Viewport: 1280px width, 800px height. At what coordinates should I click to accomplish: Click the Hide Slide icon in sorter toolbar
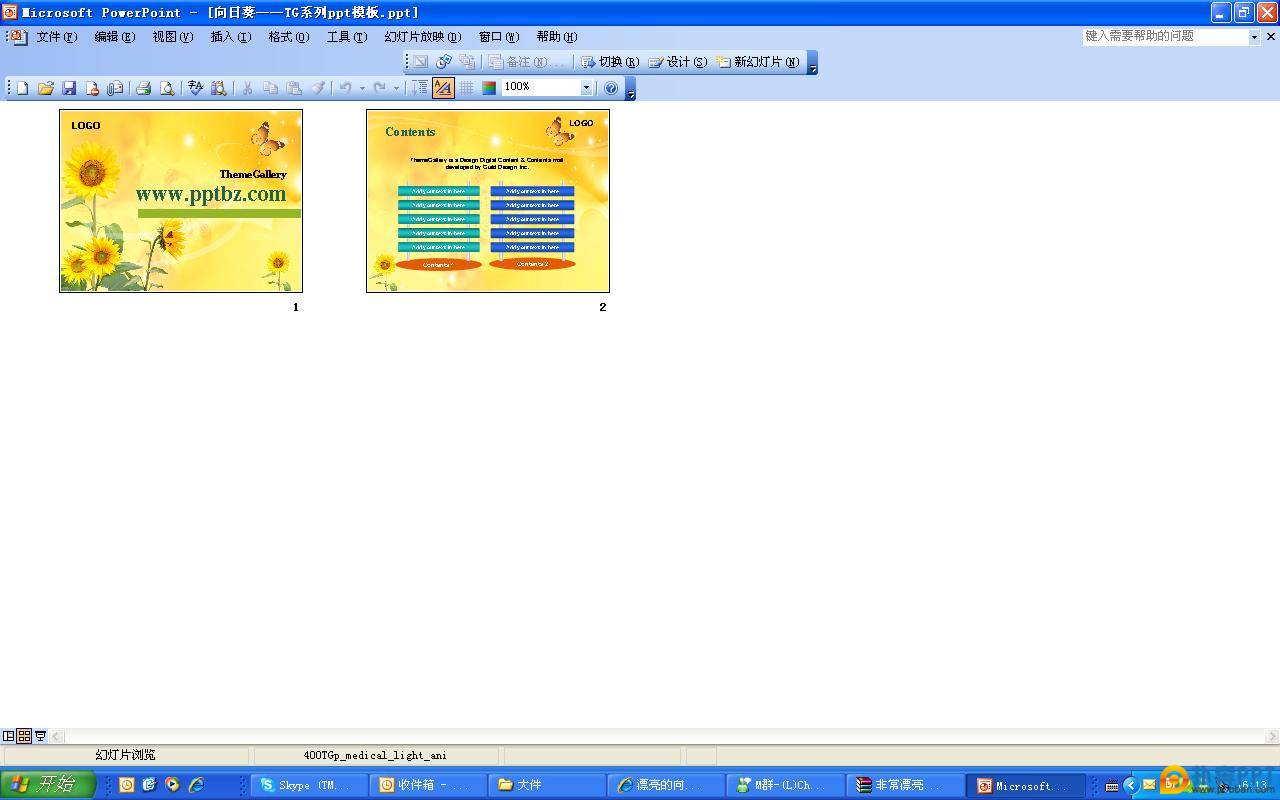421,62
